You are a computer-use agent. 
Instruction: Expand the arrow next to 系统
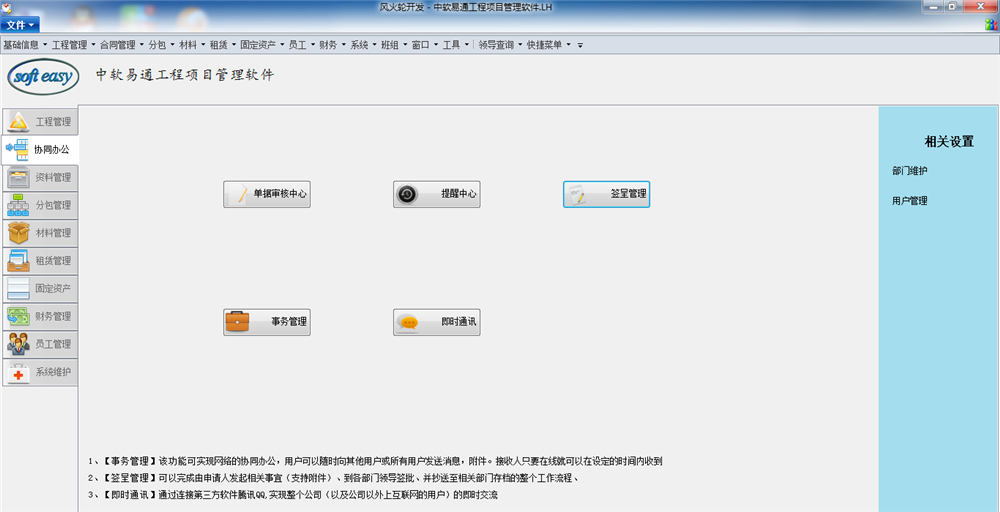(375, 45)
